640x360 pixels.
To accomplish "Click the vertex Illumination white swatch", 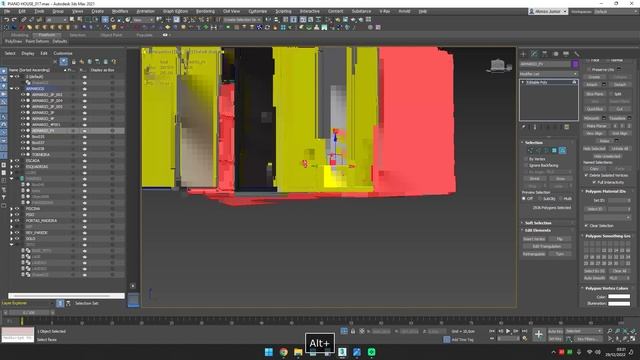I will 619,303.
